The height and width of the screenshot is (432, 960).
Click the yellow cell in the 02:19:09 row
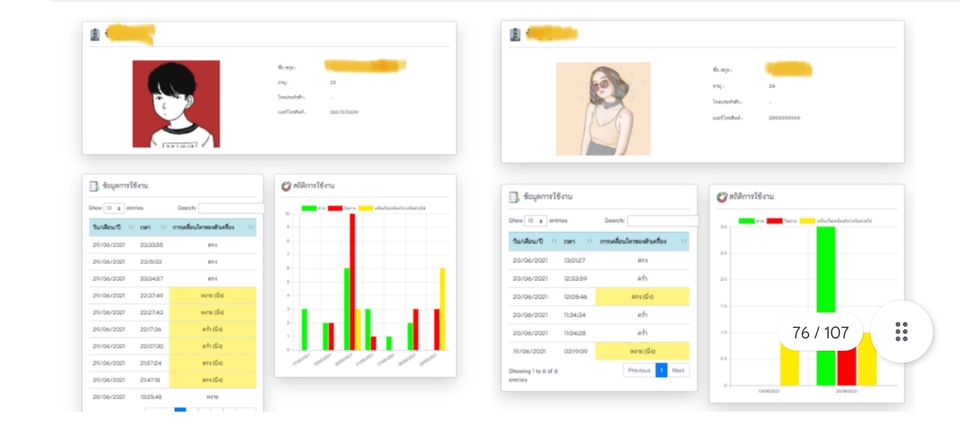click(x=642, y=351)
